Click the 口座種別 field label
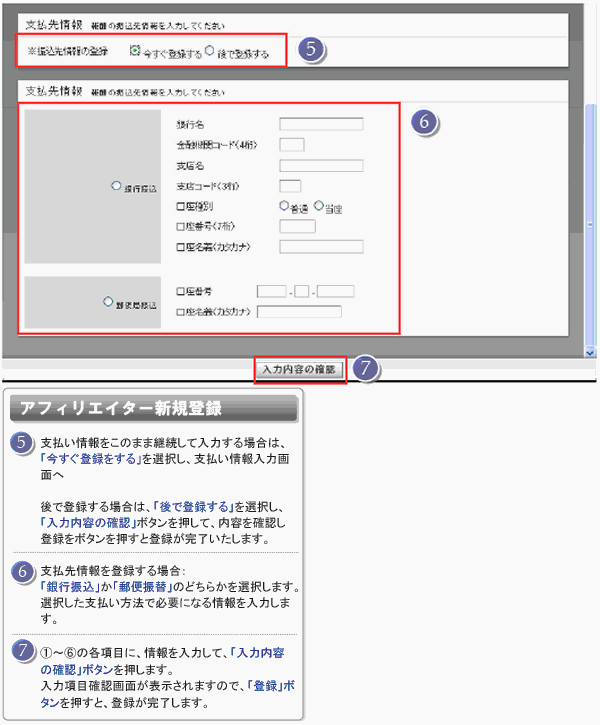This screenshot has width=600, height=725. pyautogui.click(x=195, y=206)
